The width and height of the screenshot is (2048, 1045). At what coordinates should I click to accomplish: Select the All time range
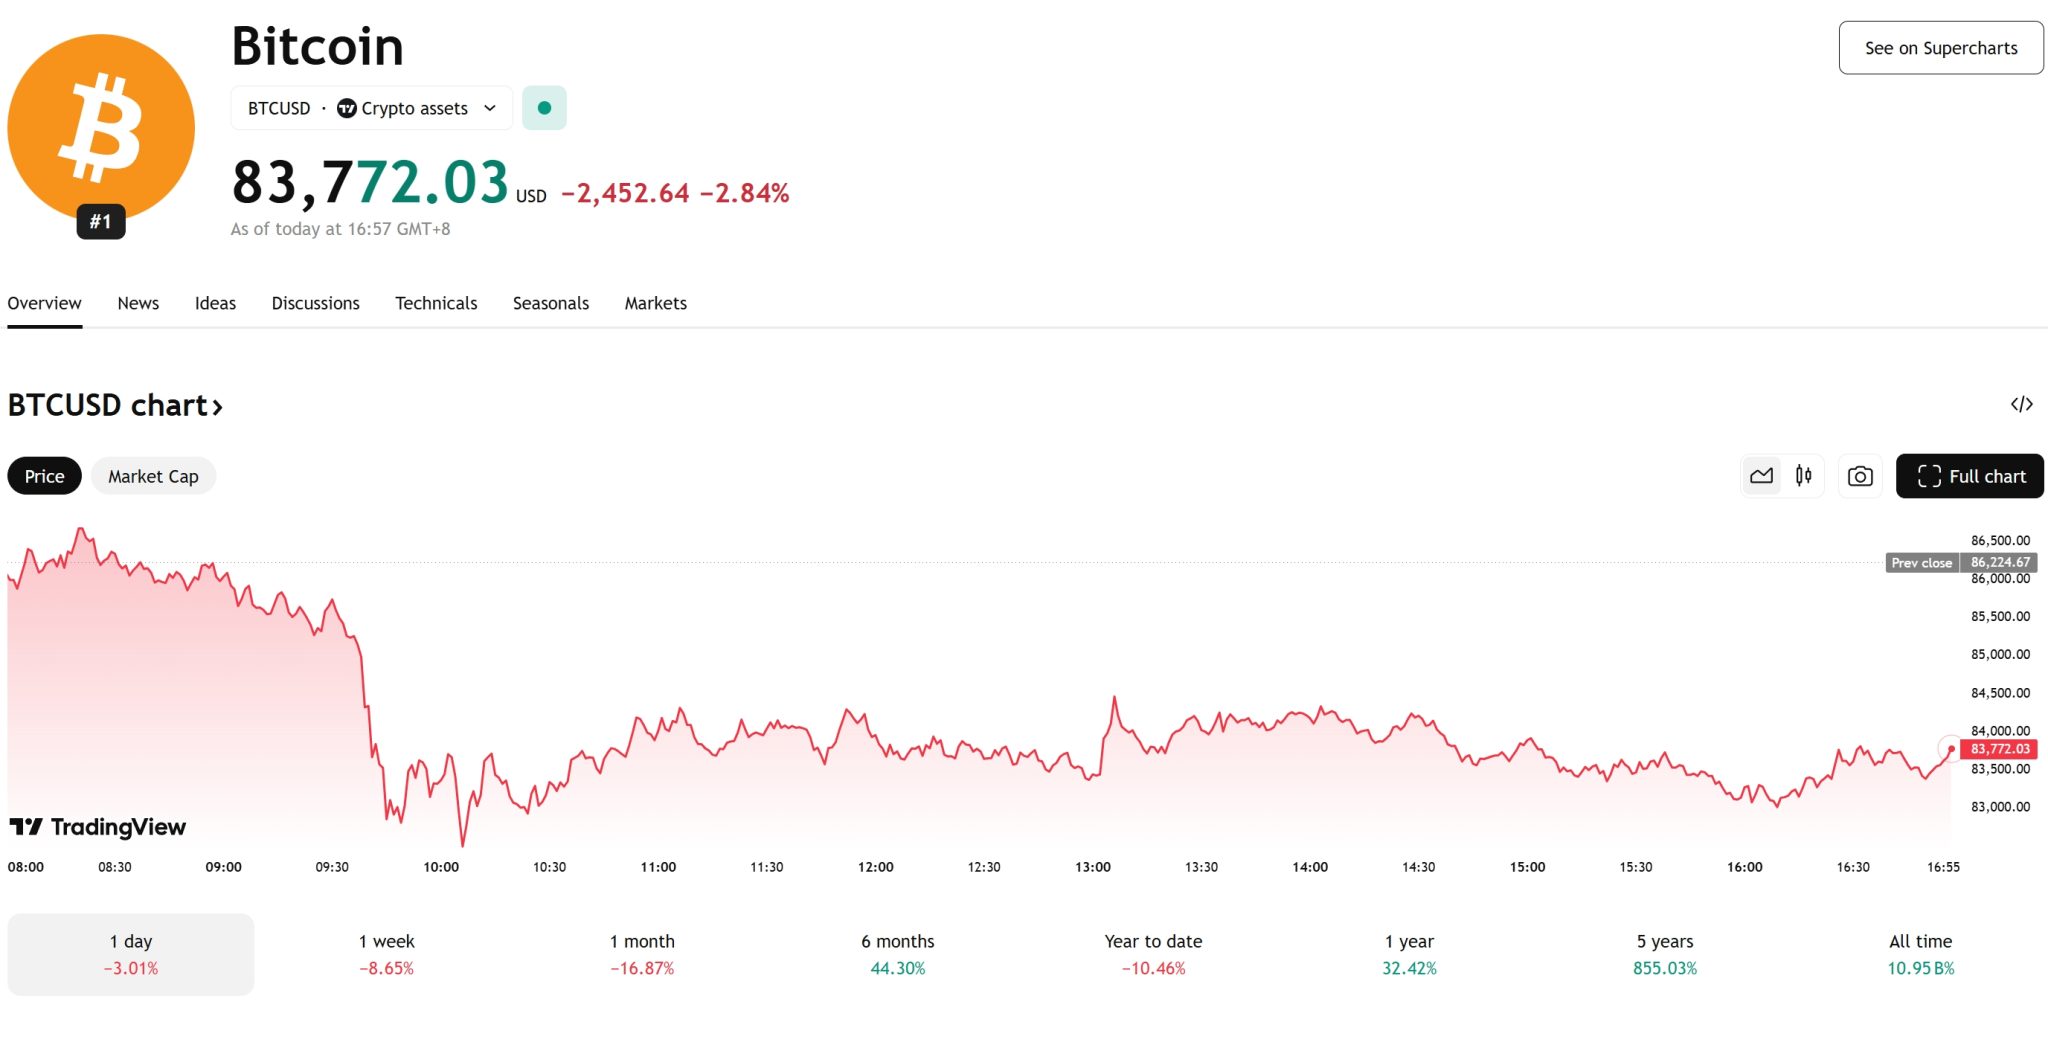point(1920,954)
